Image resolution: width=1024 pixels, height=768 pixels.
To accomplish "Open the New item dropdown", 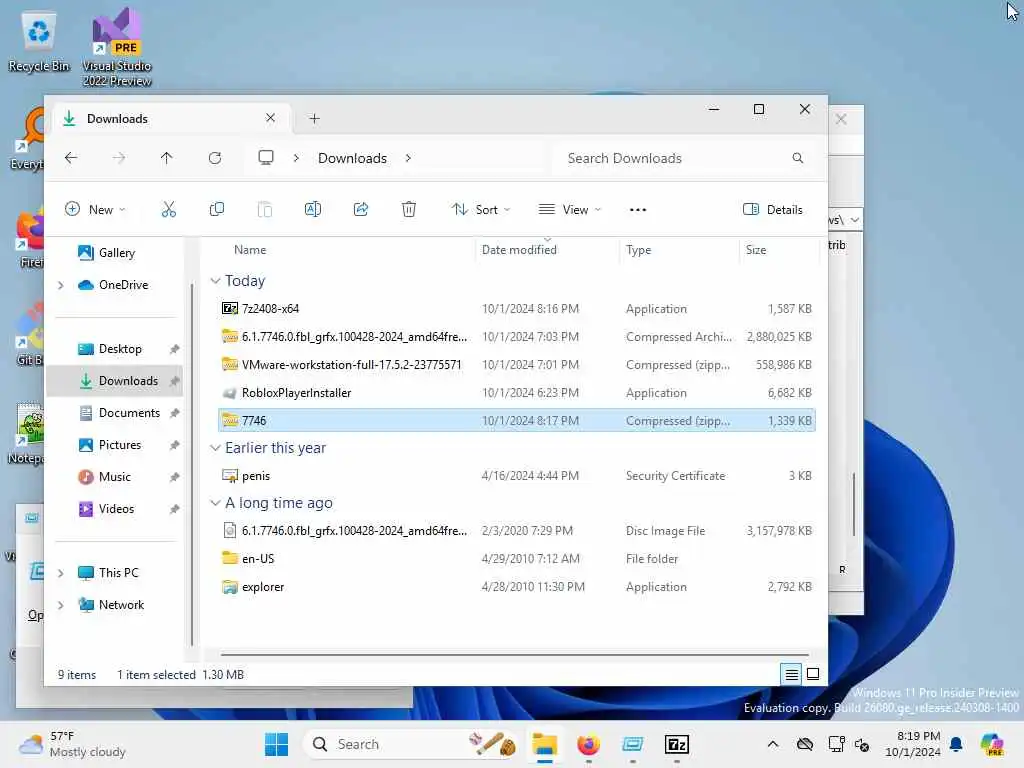I will pos(95,210).
